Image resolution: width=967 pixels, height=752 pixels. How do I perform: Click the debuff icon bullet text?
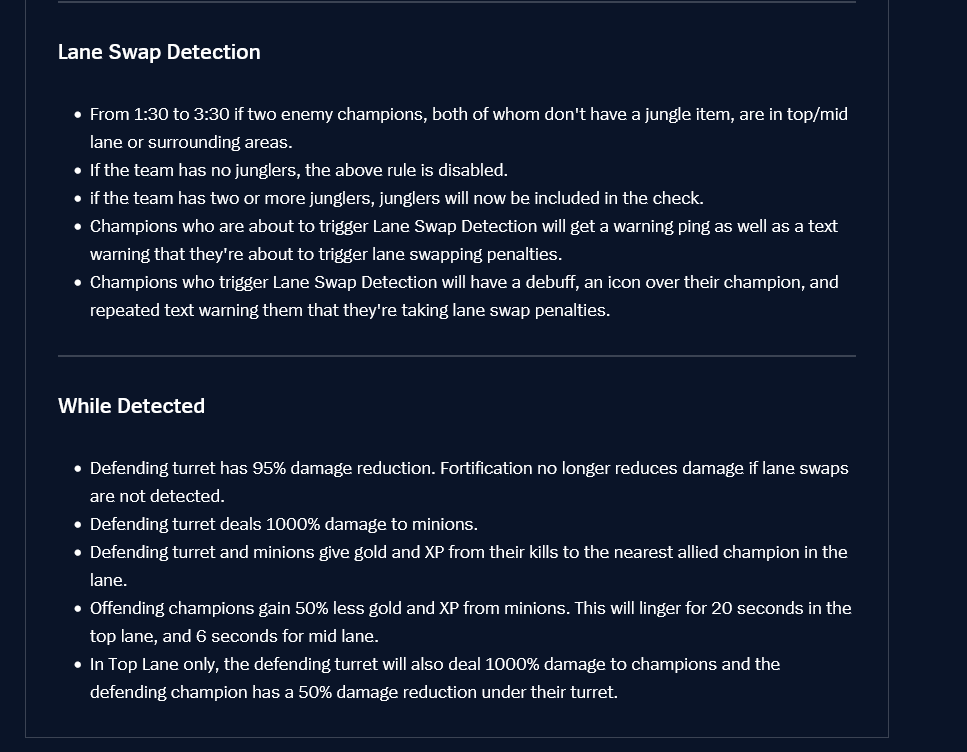pos(464,296)
